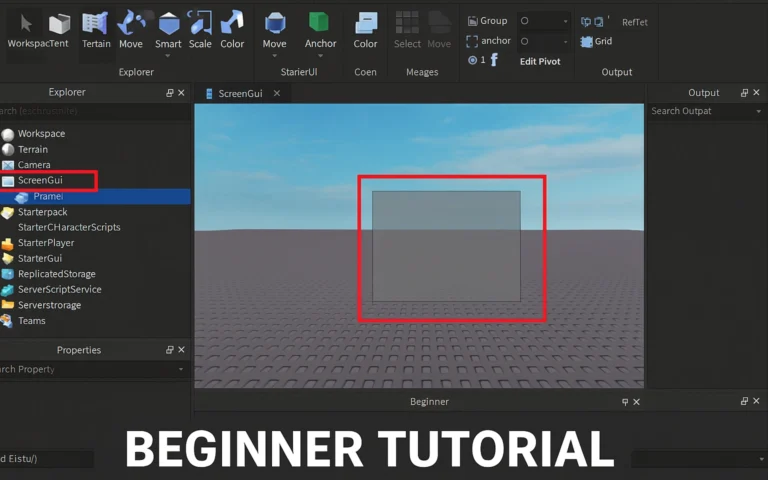The image size is (768, 480).
Task: Toggle the anchor option in toolbar
Action: pyautogui.click(x=473, y=41)
